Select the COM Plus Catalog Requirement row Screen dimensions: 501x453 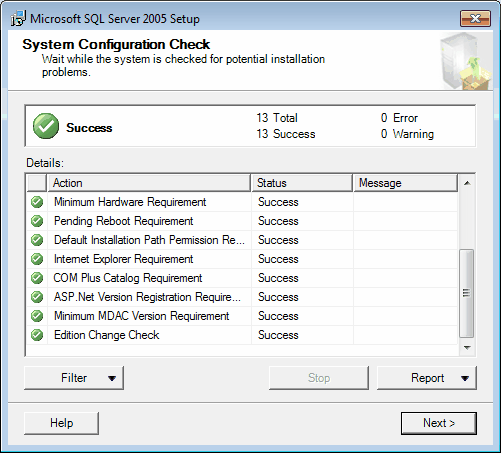242,278
